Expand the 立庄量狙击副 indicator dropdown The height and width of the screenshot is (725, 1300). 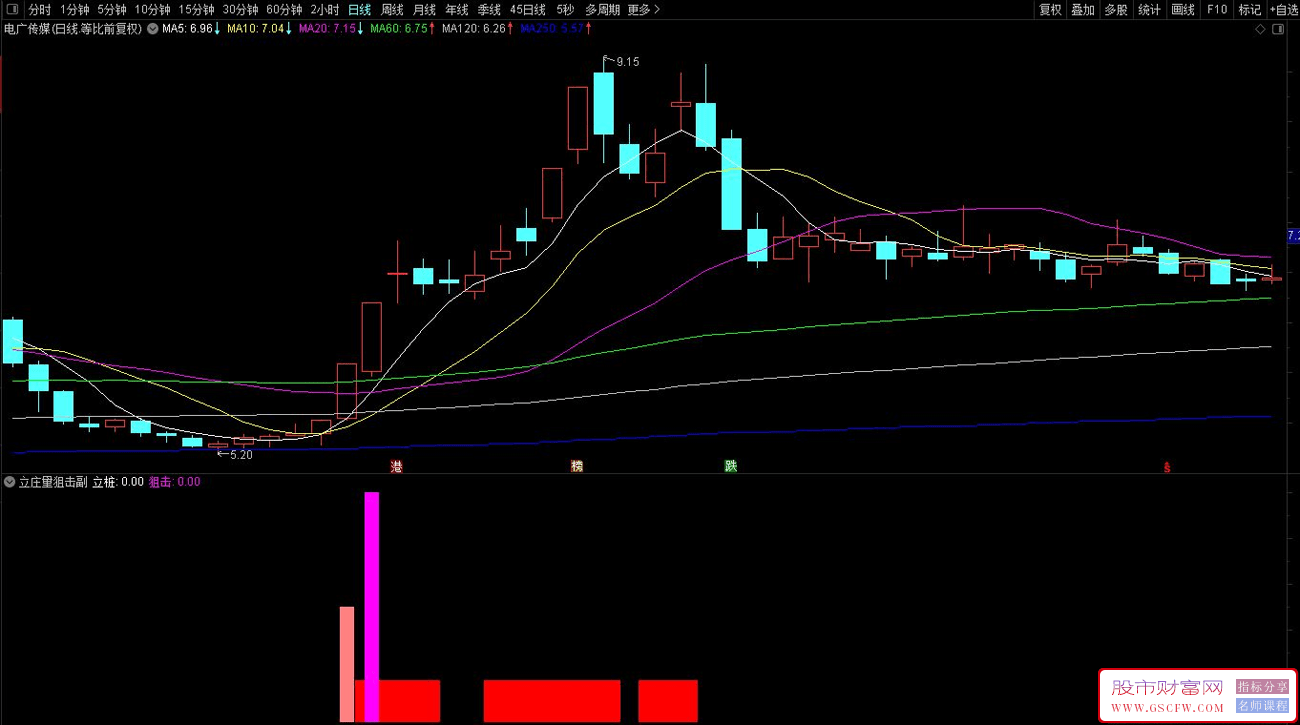[10, 482]
